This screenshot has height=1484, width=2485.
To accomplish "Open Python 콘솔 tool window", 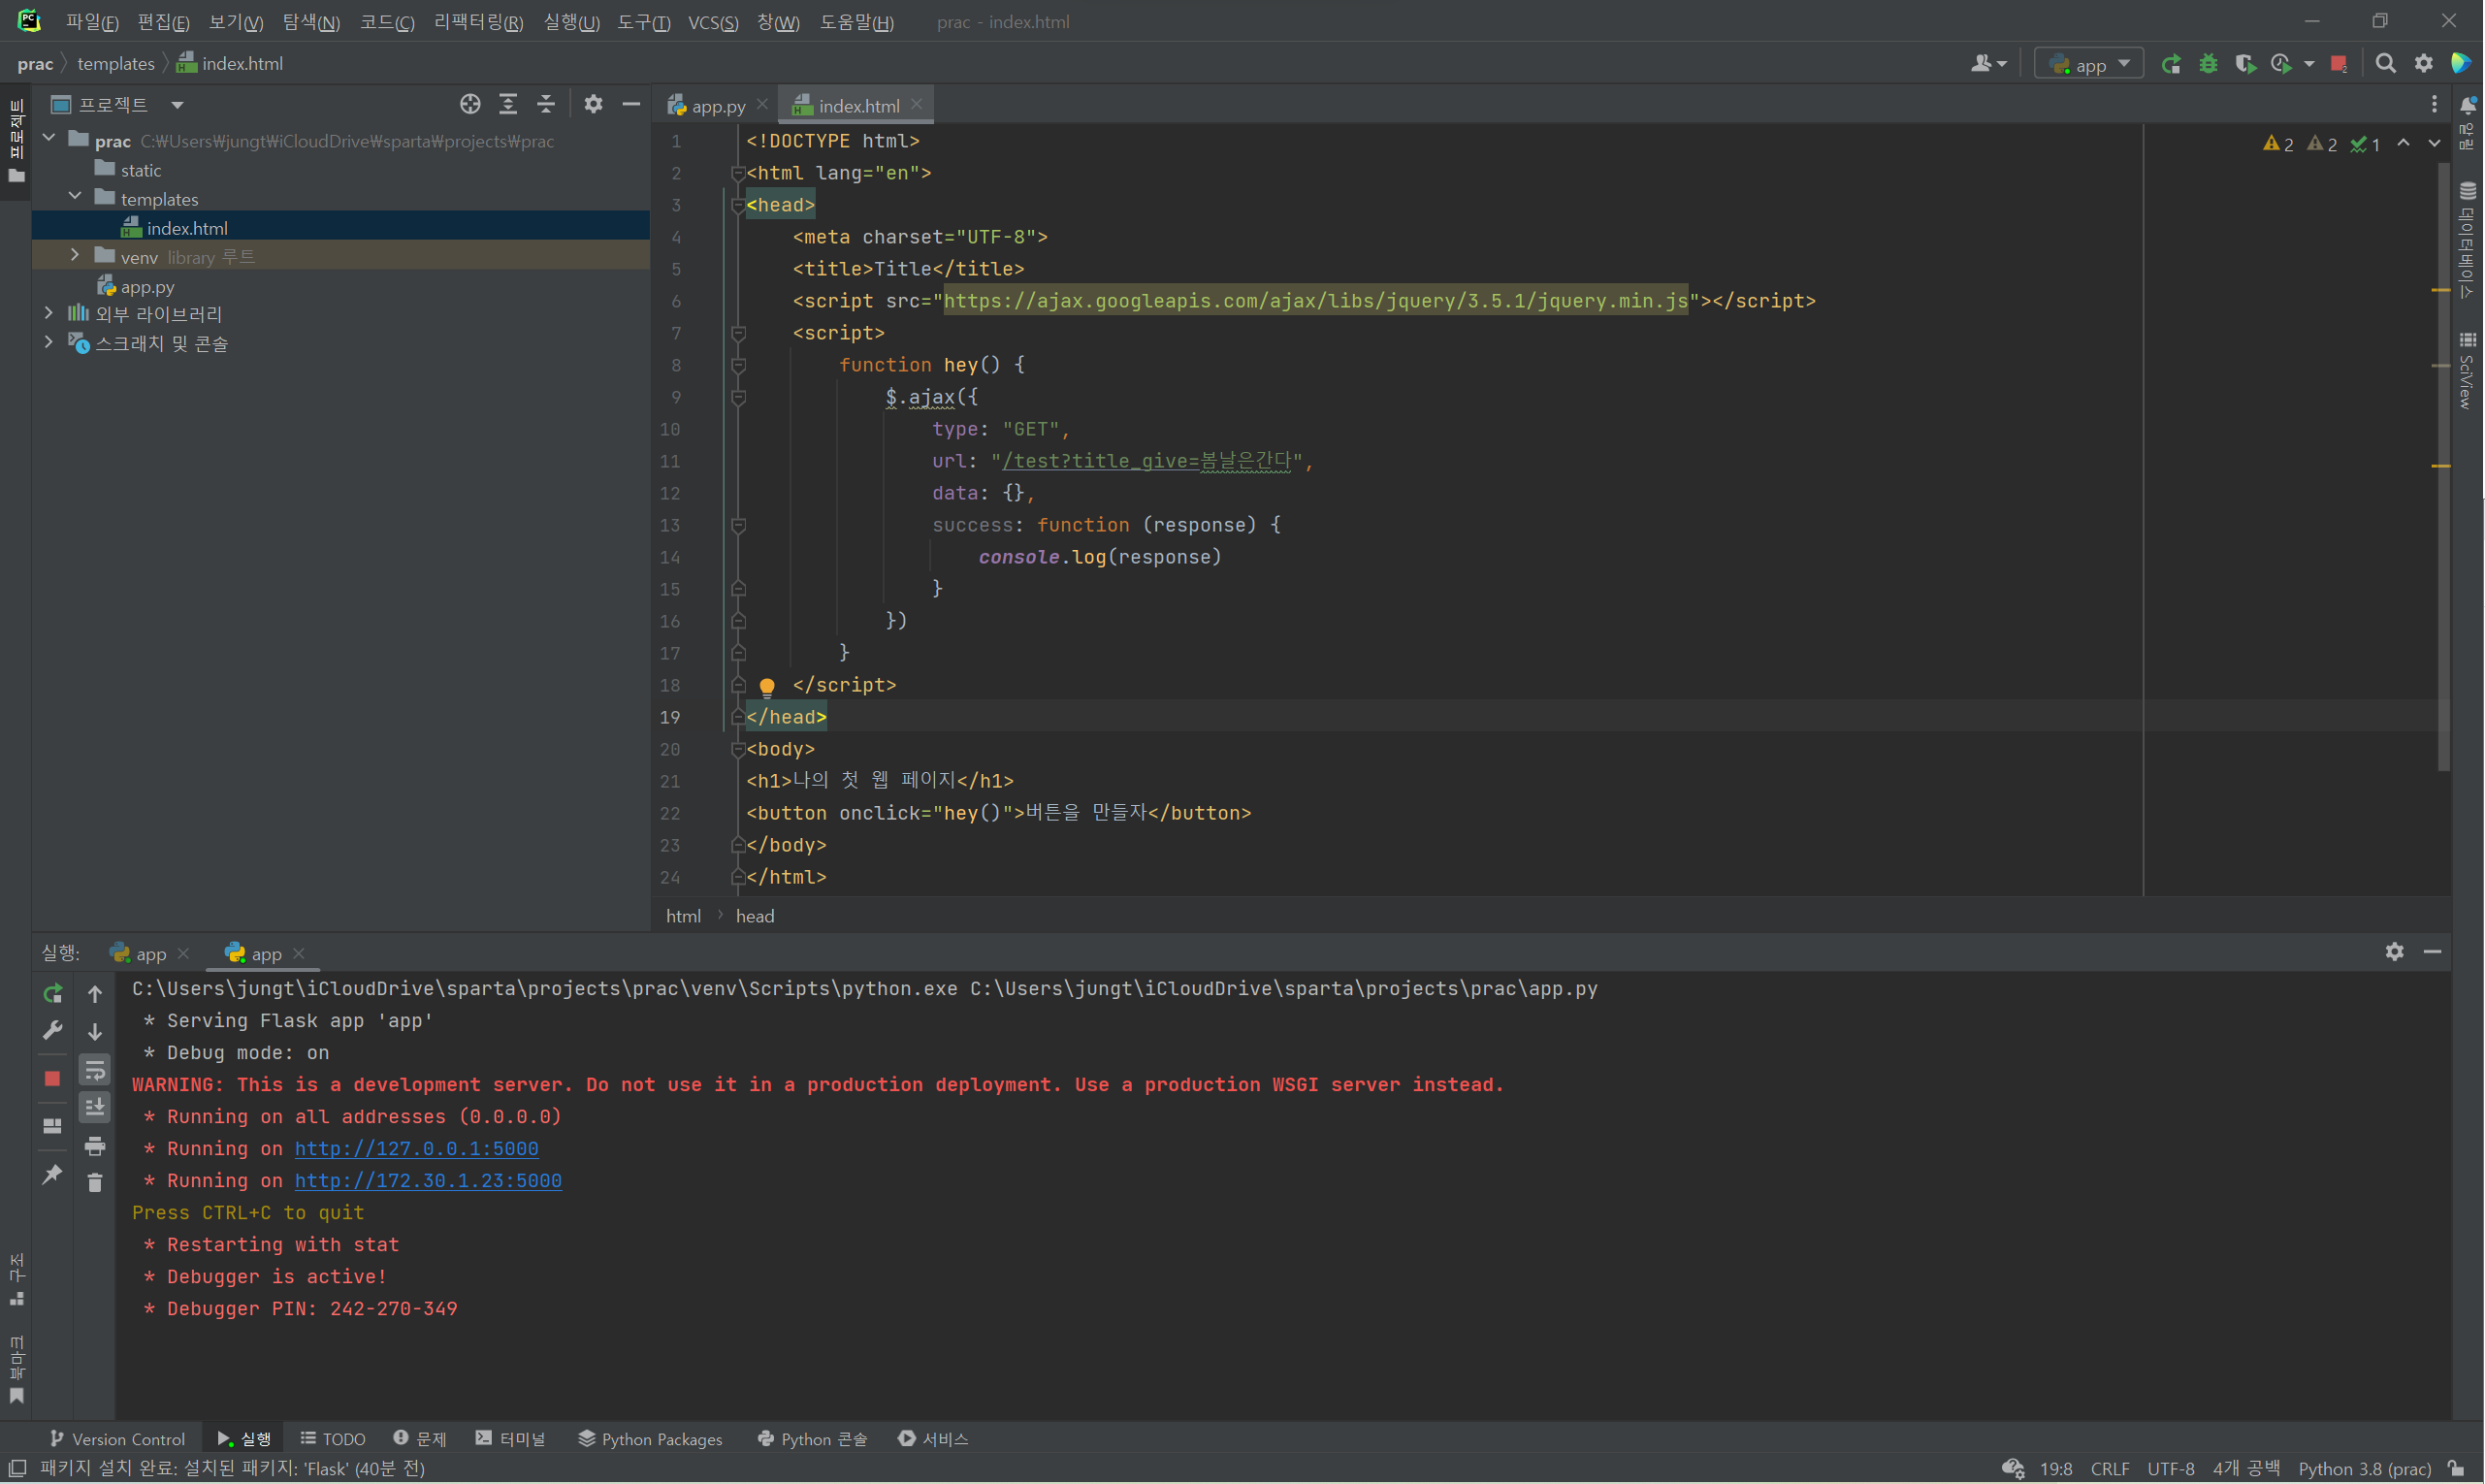I will click(812, 1439).
